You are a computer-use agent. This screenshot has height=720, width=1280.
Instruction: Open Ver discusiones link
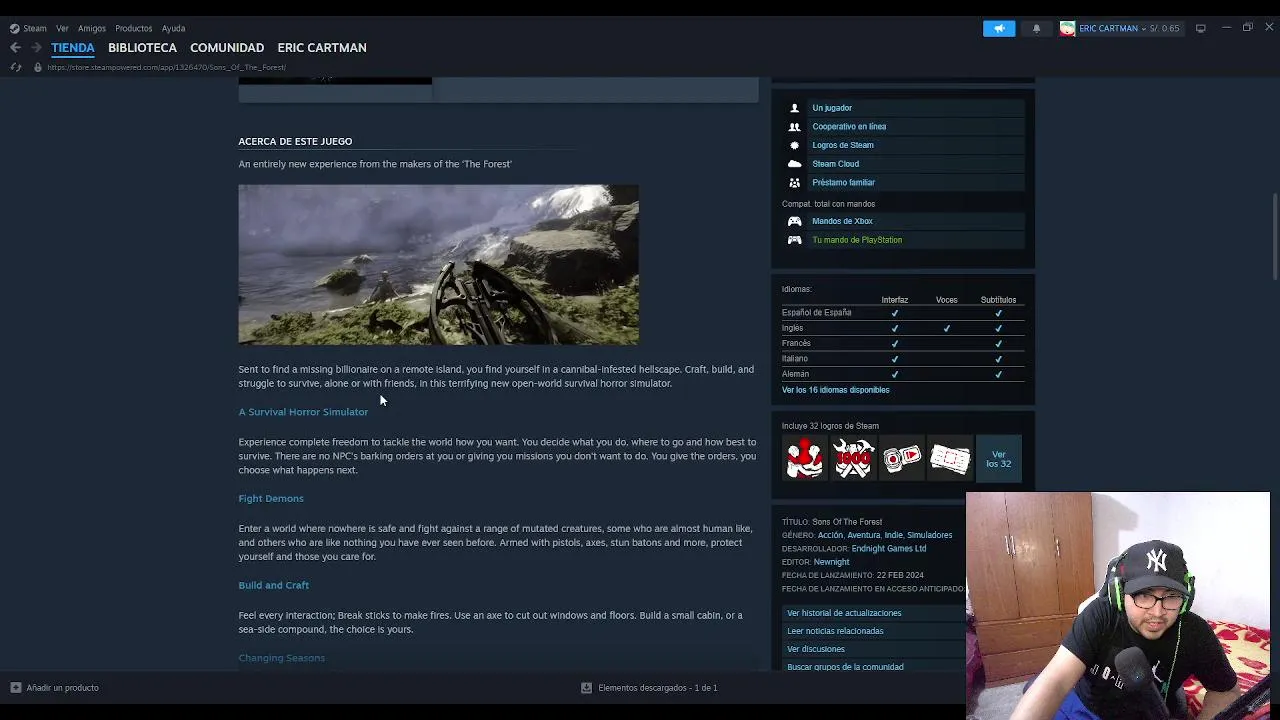816,649
